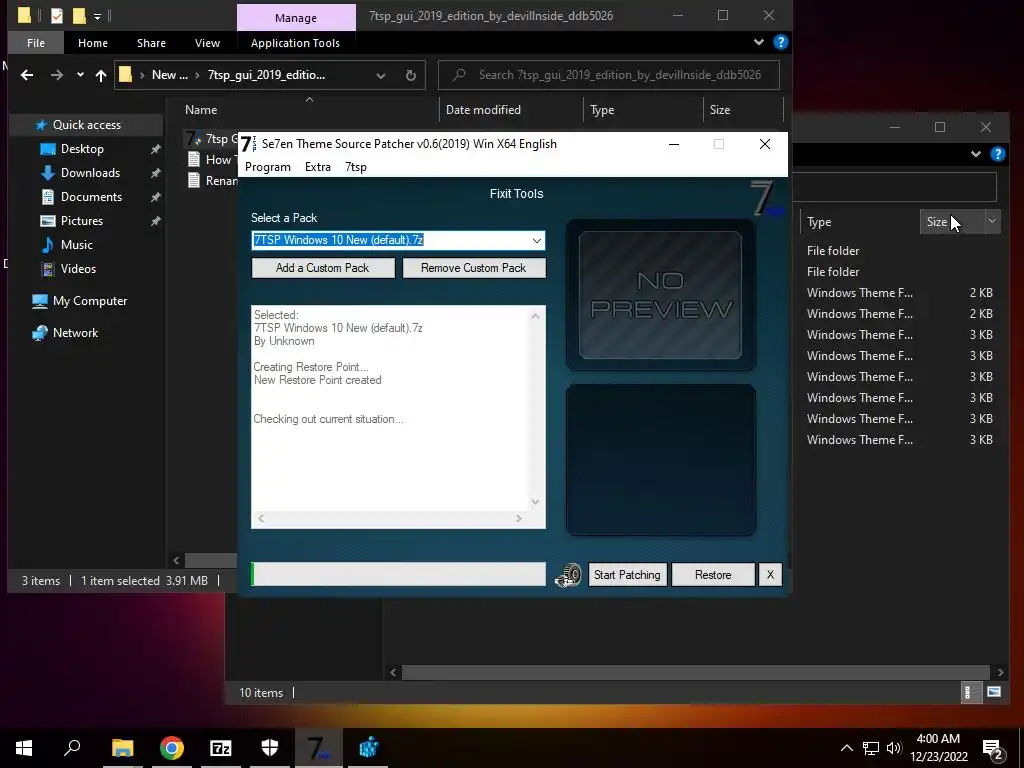Open File Explorer from the taskbar
1024x768 pixels.
tap(122, 748)
